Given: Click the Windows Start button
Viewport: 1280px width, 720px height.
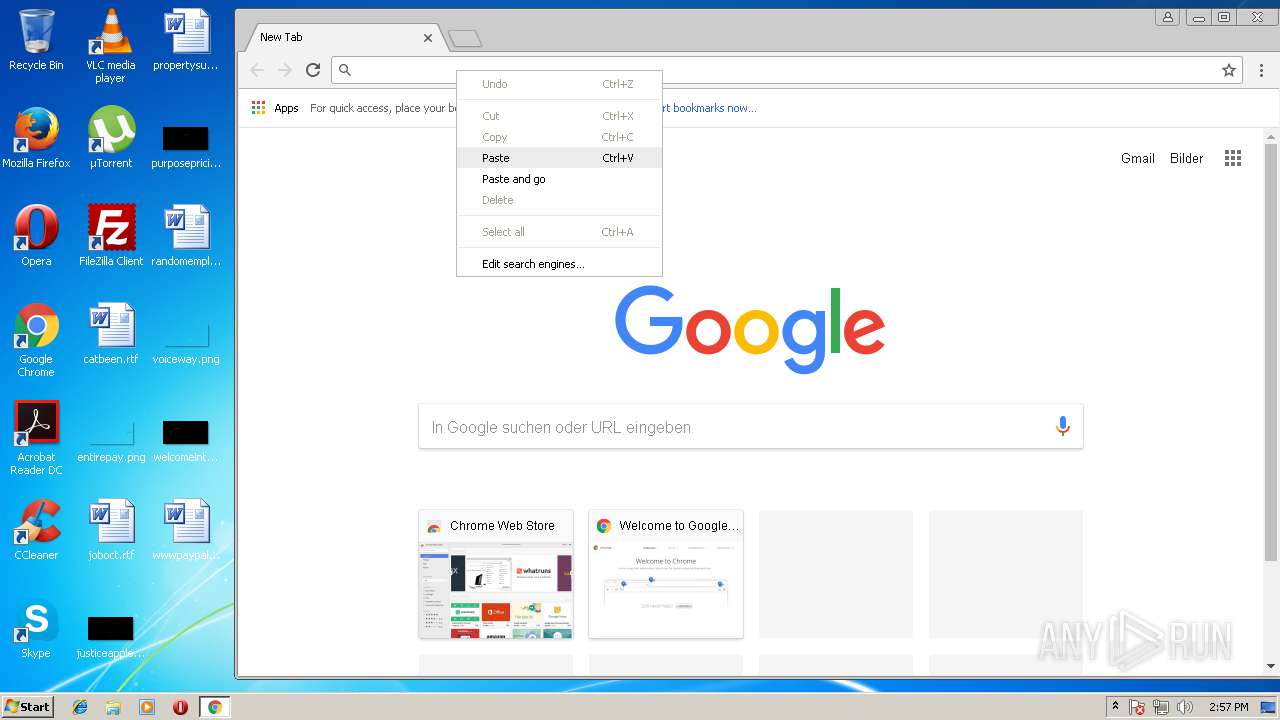Looking at the screenshot, I should pyautogui.click(x=27, y=706).
